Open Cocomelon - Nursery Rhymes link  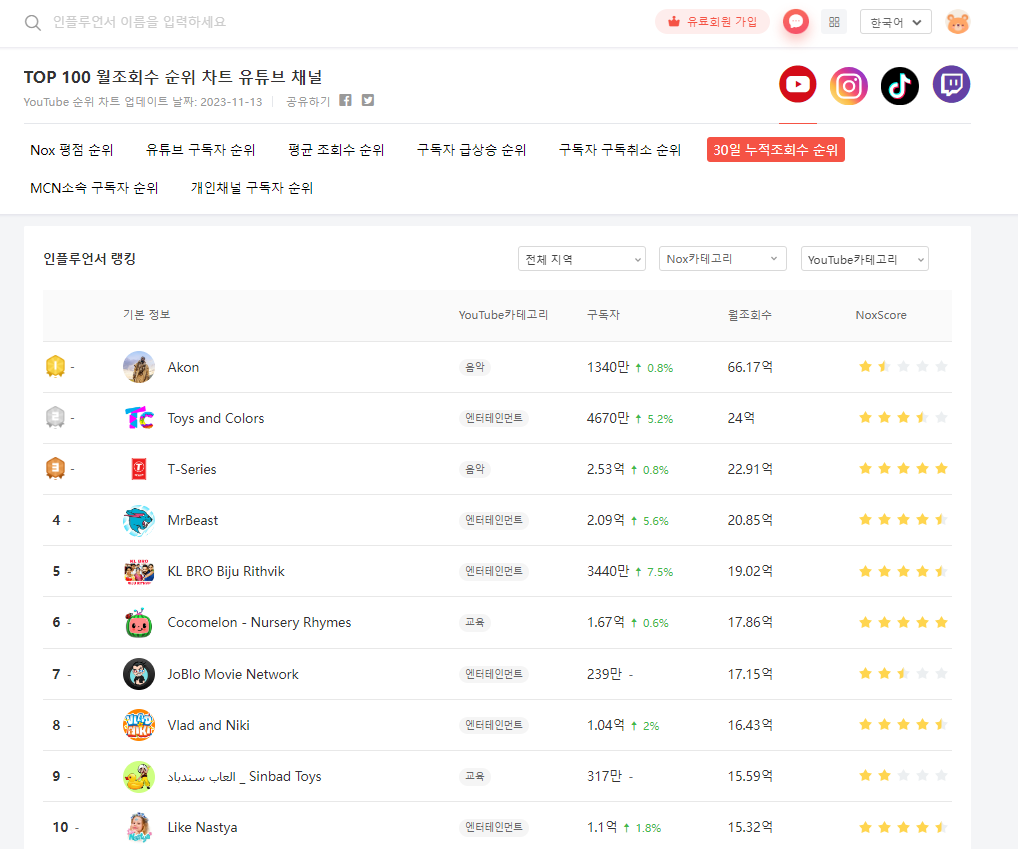point(259,622)
